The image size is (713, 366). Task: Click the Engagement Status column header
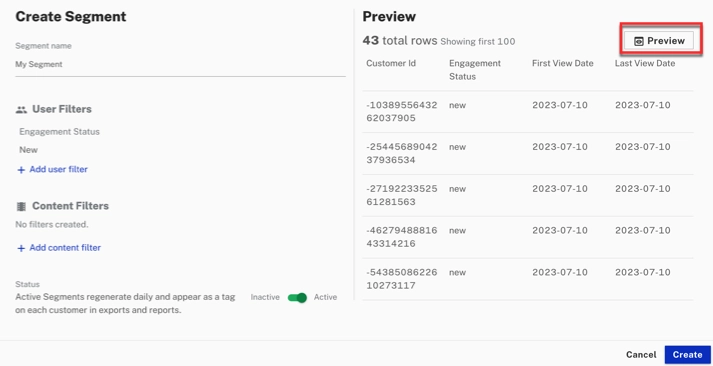475,70
